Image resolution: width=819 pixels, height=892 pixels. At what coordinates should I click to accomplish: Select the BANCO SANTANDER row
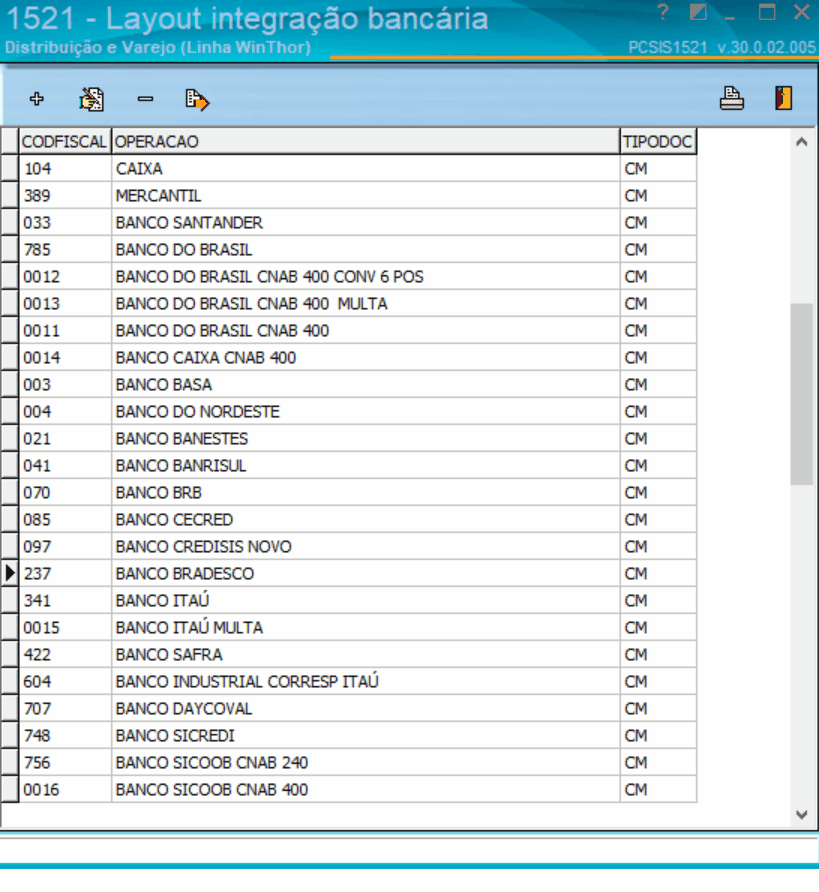click(348, 222)
